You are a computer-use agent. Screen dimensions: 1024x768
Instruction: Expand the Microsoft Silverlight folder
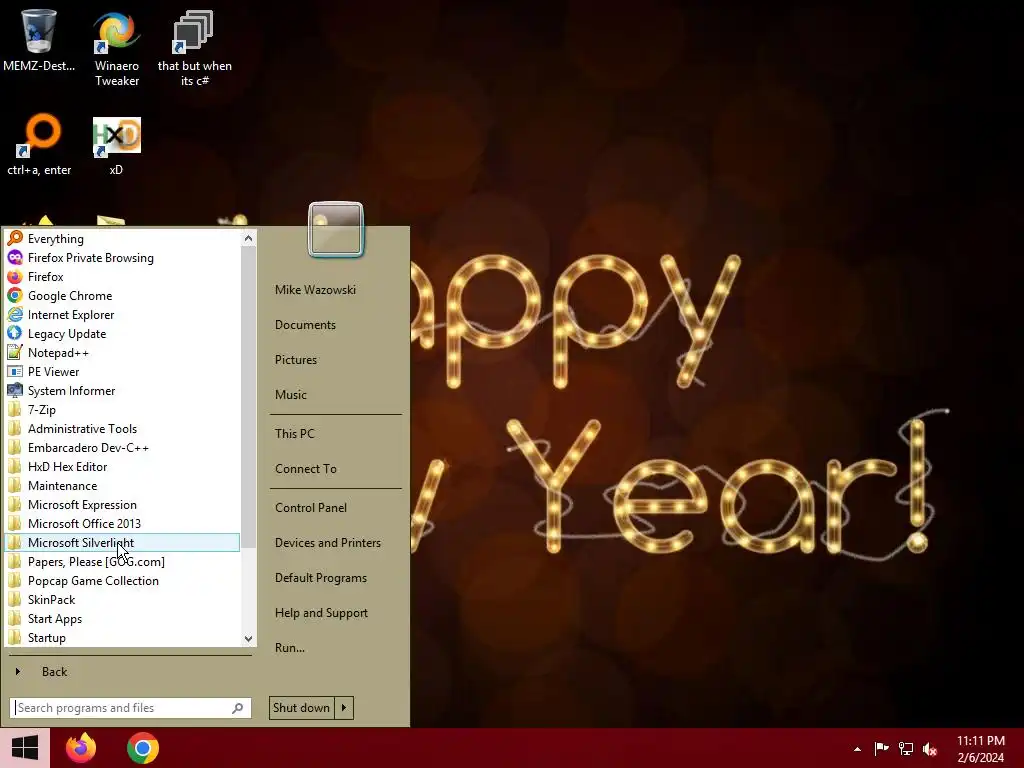122,542
